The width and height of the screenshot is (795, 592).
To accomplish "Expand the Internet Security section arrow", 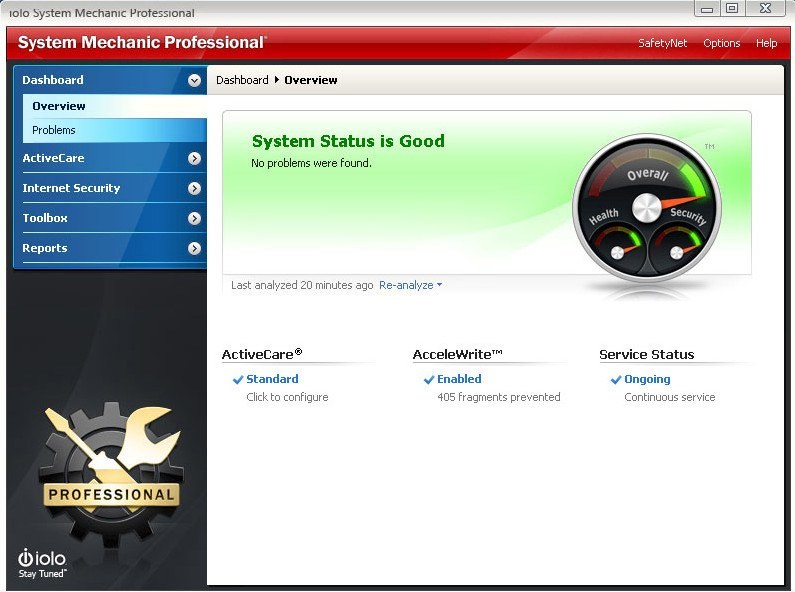I will 194,188.
